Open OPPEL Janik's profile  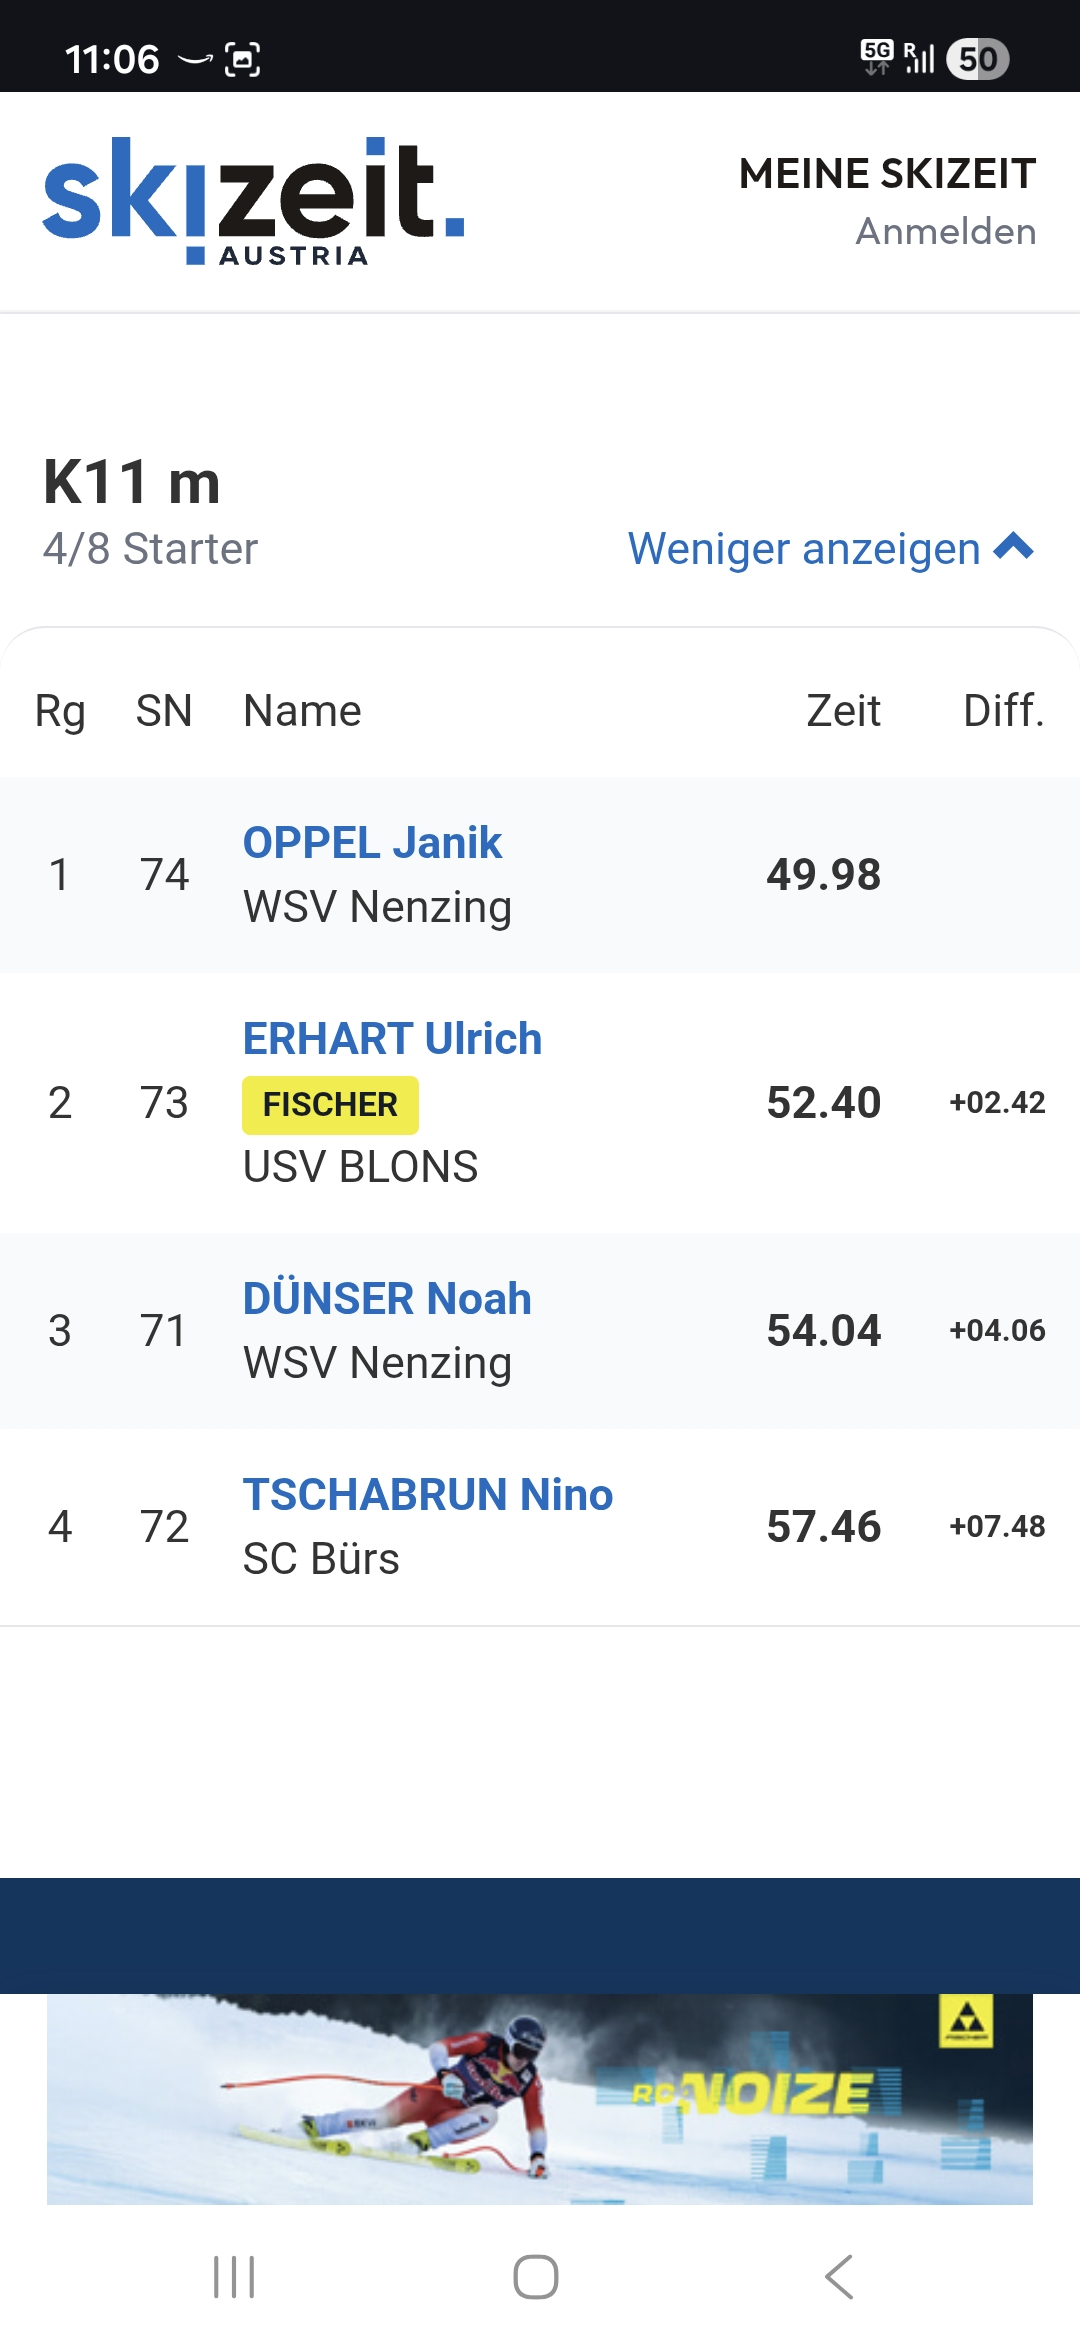click(372, 843)
